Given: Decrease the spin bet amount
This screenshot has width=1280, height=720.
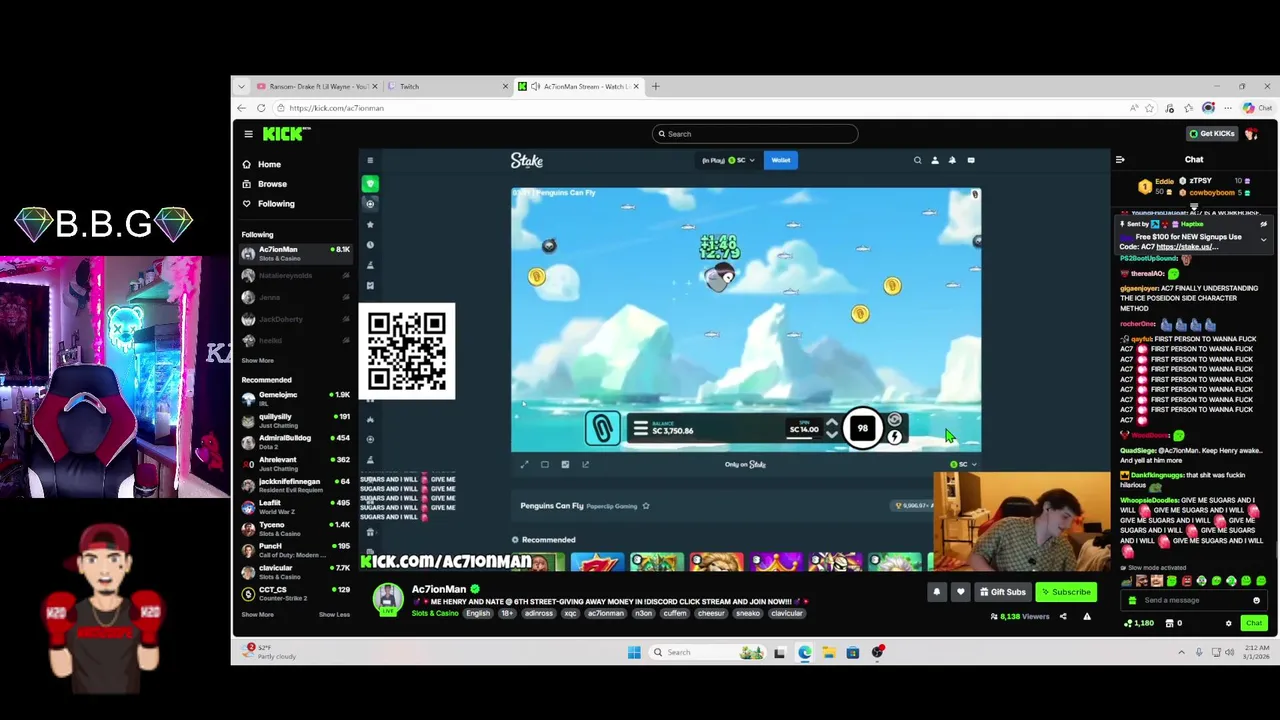Looking at the screenshot, I should pyautogui.click(x=831, y=435).
